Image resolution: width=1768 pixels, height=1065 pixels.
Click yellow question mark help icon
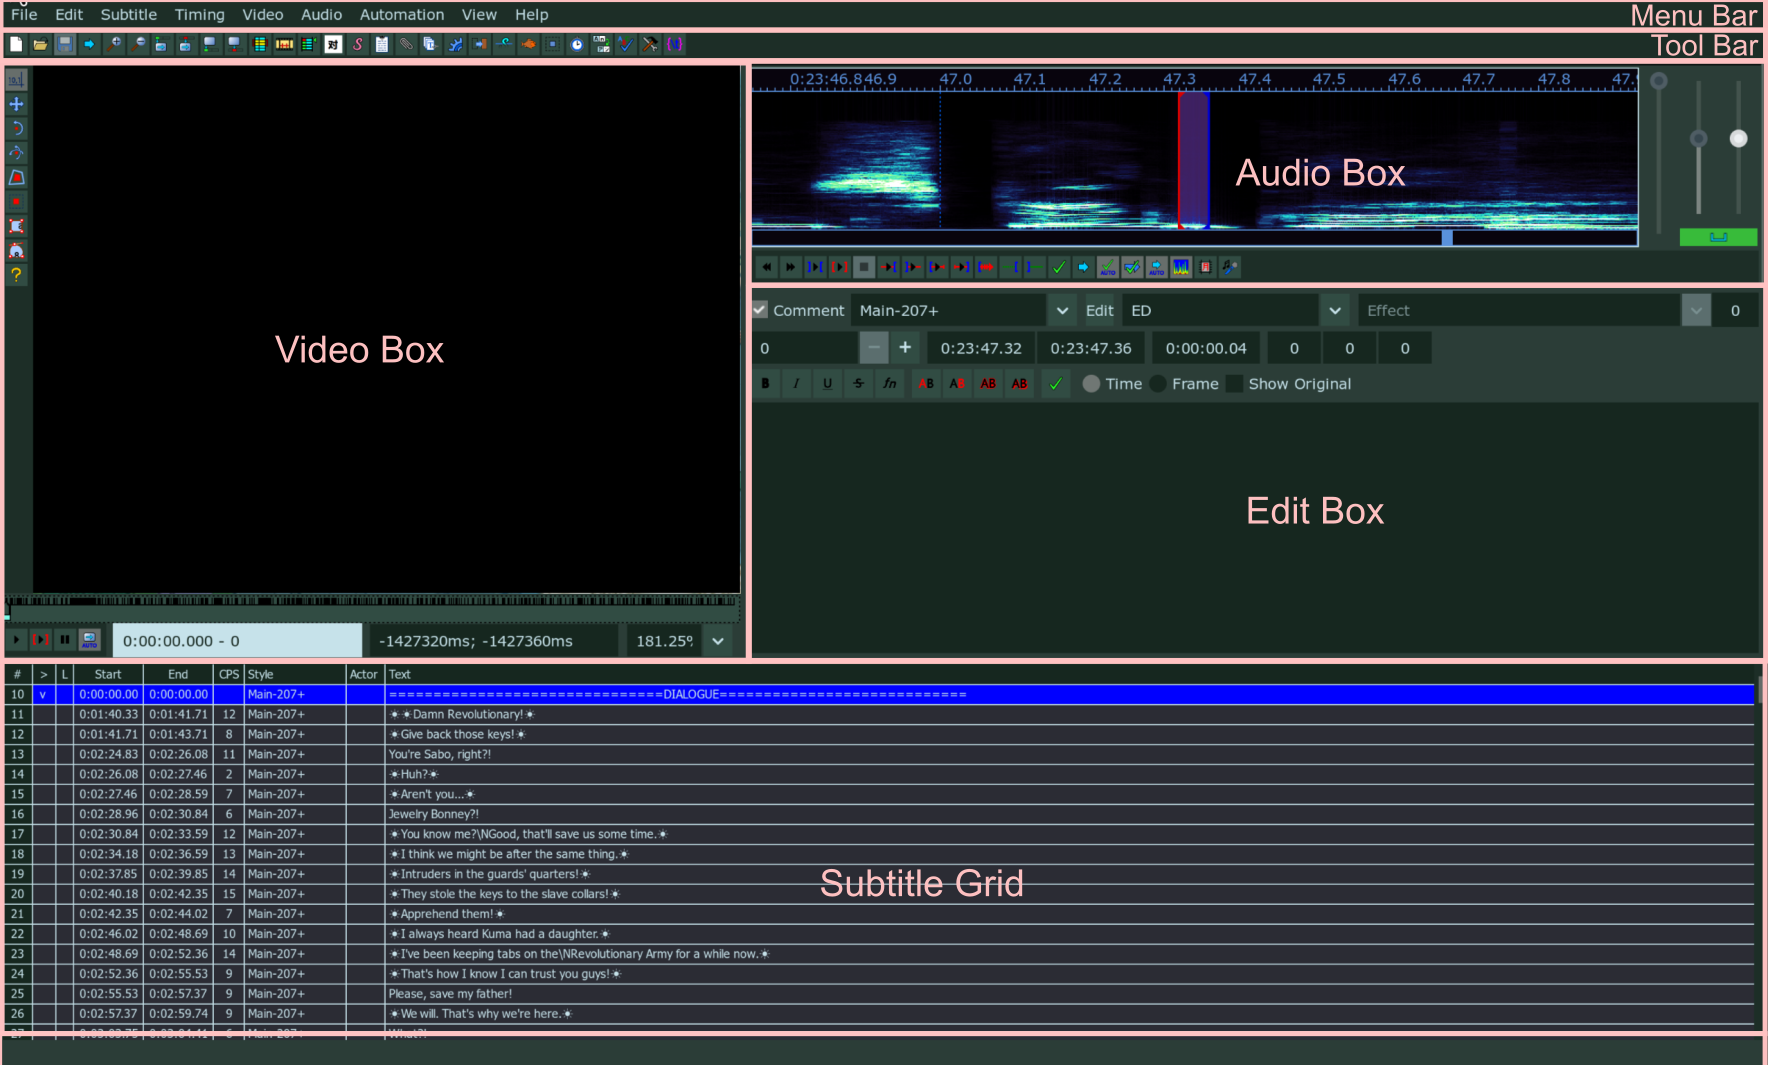pyautogui.click(x=16, y=275)
